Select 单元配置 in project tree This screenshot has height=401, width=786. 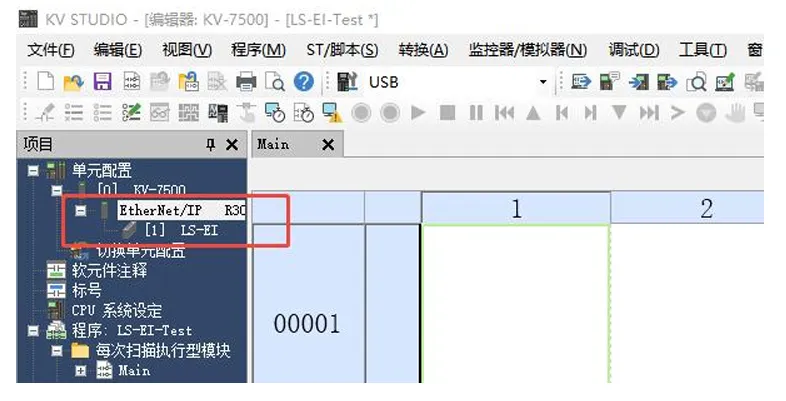[102, 170]
